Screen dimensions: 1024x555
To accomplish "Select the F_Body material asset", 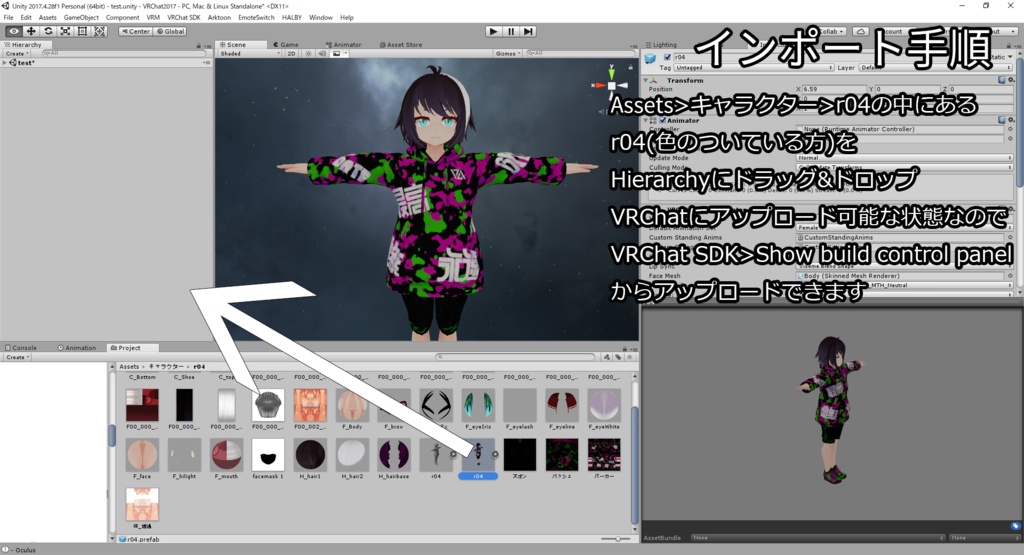I will pyautogui.click(x=352, y=409).
